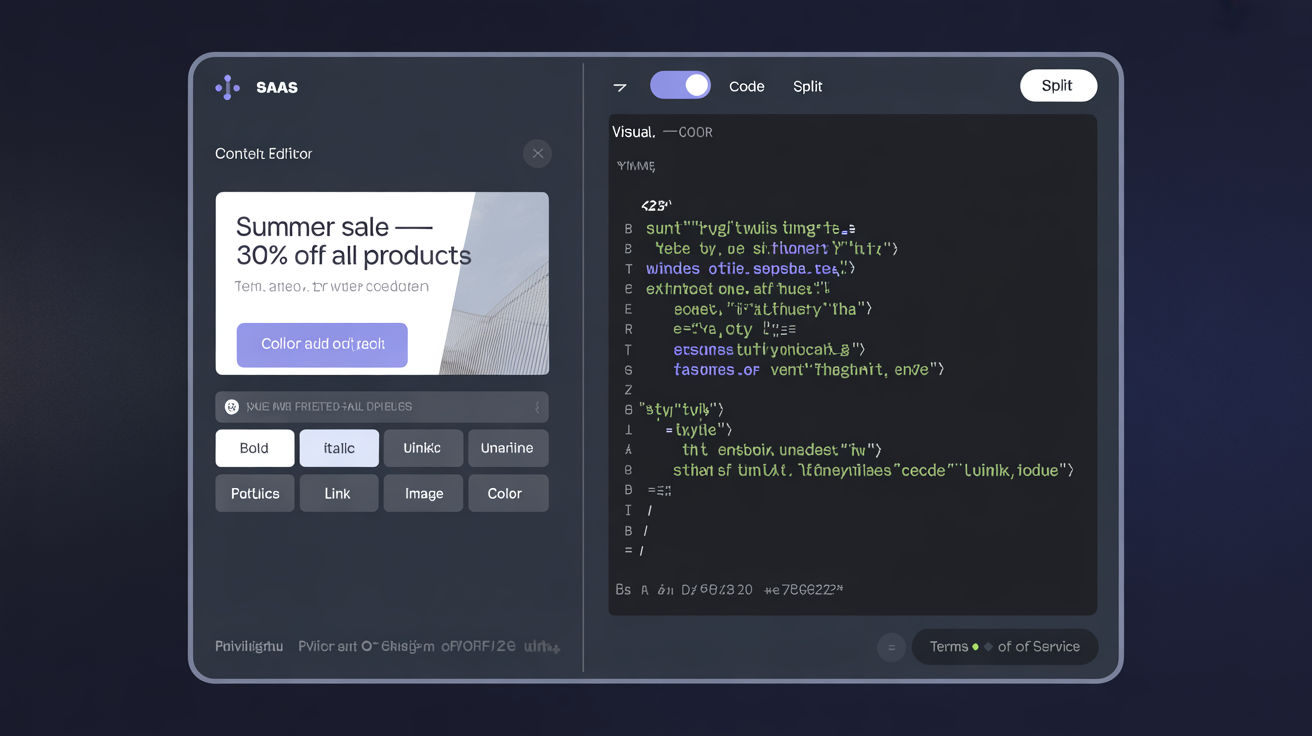This screenshot has width=1312, height=736.
Task: Switch to the Code tab
Action: click(746, 87)
